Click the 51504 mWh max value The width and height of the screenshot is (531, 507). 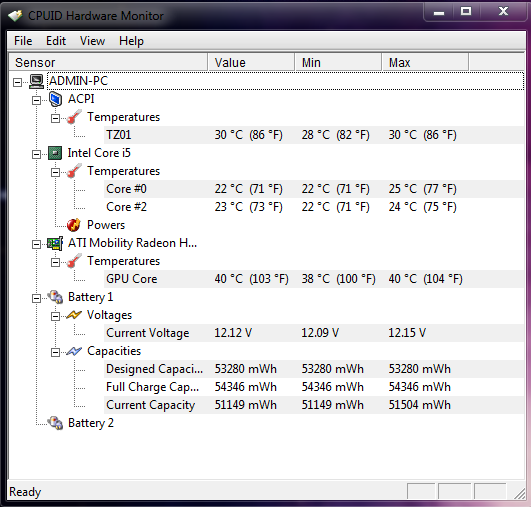tap(420, 405)
